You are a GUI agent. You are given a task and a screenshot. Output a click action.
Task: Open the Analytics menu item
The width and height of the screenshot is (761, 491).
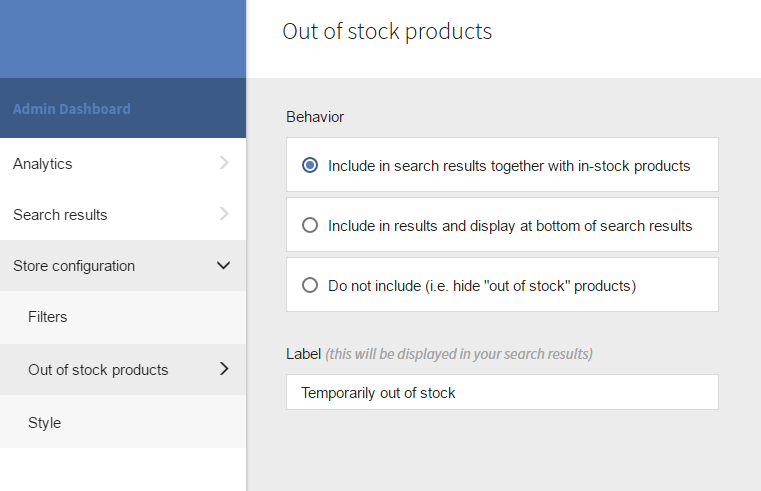(x=43, y=164)
